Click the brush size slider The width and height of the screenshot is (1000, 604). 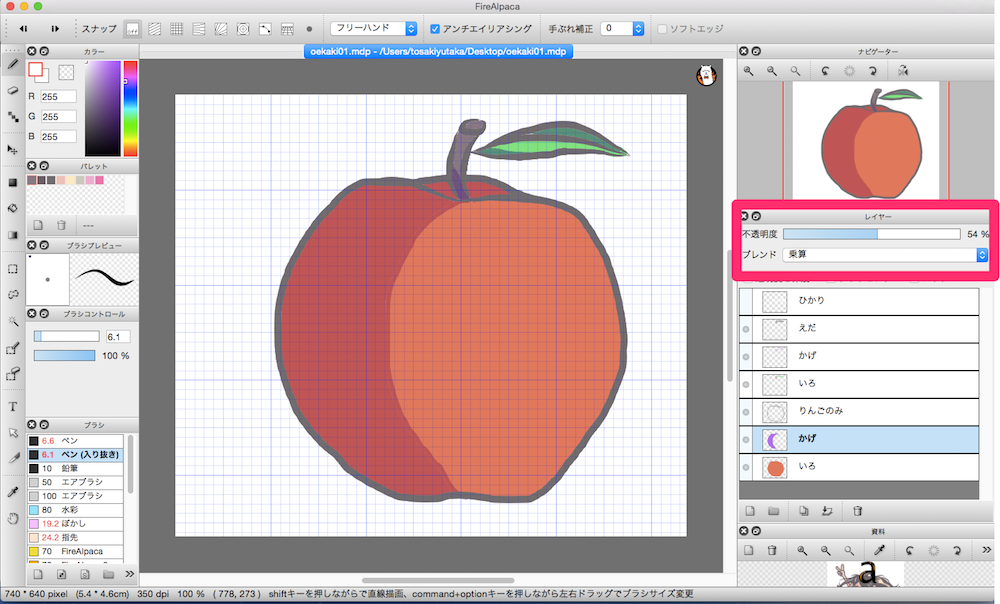pos(66,336)
